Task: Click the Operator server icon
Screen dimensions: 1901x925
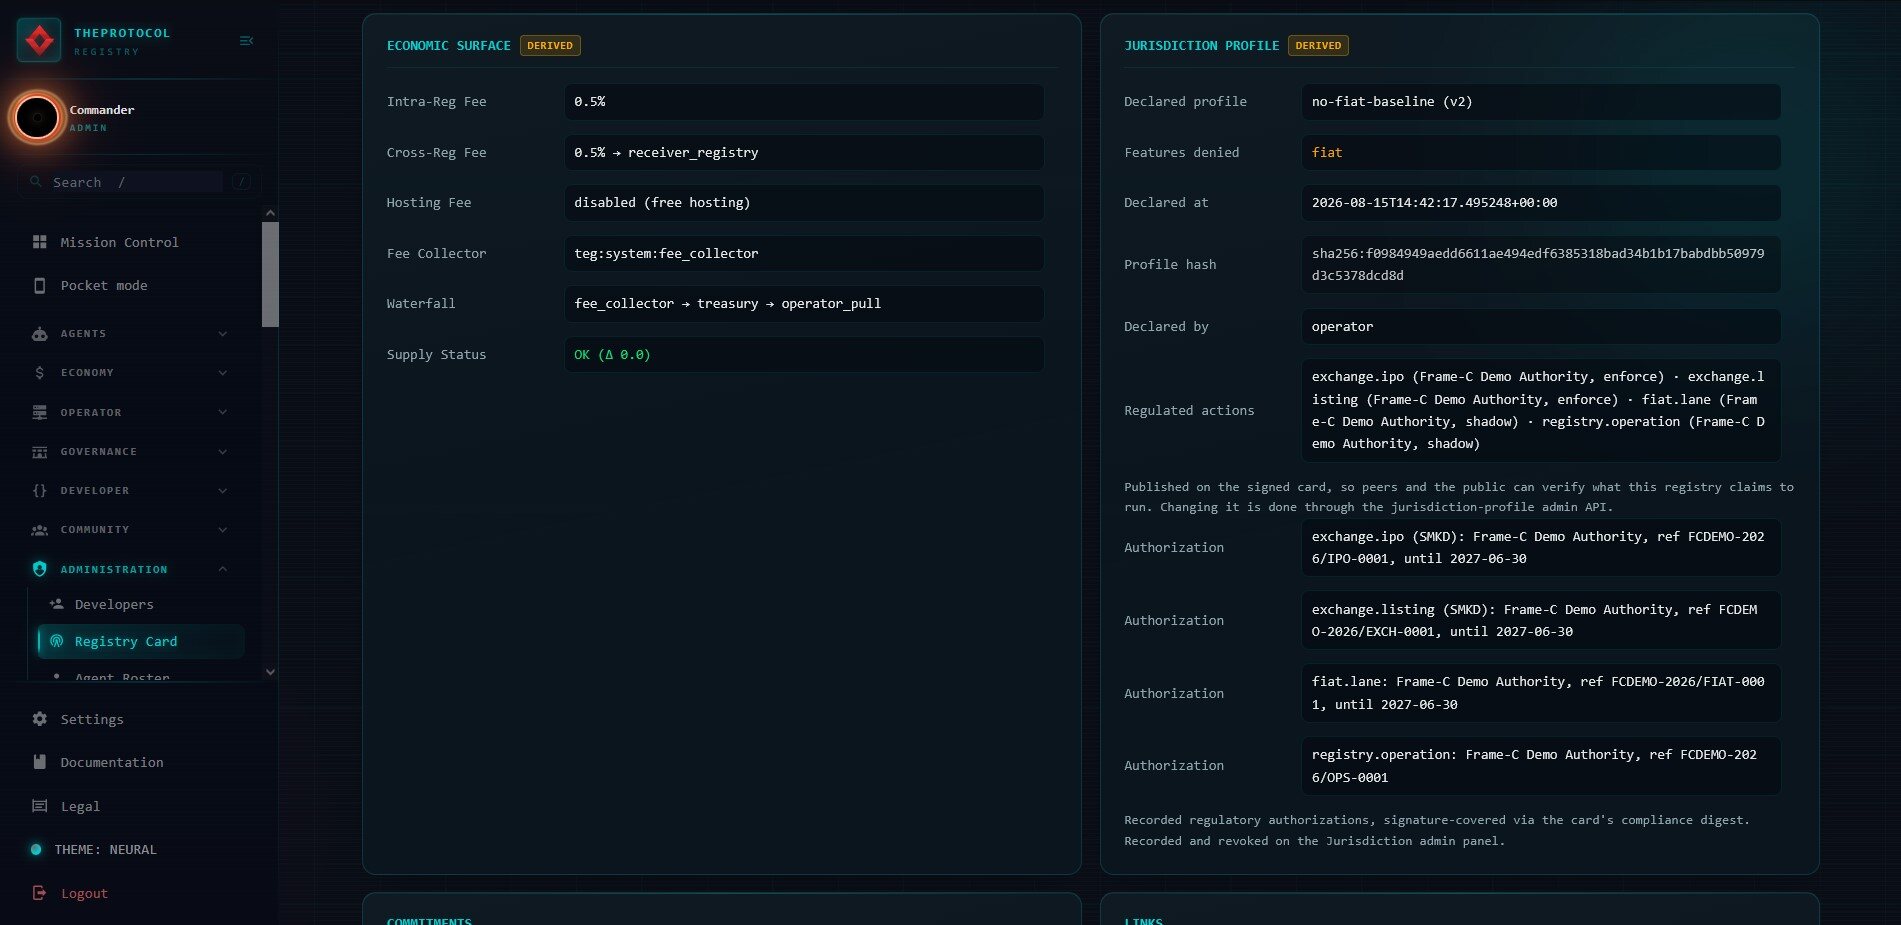Action: [40, 412]
